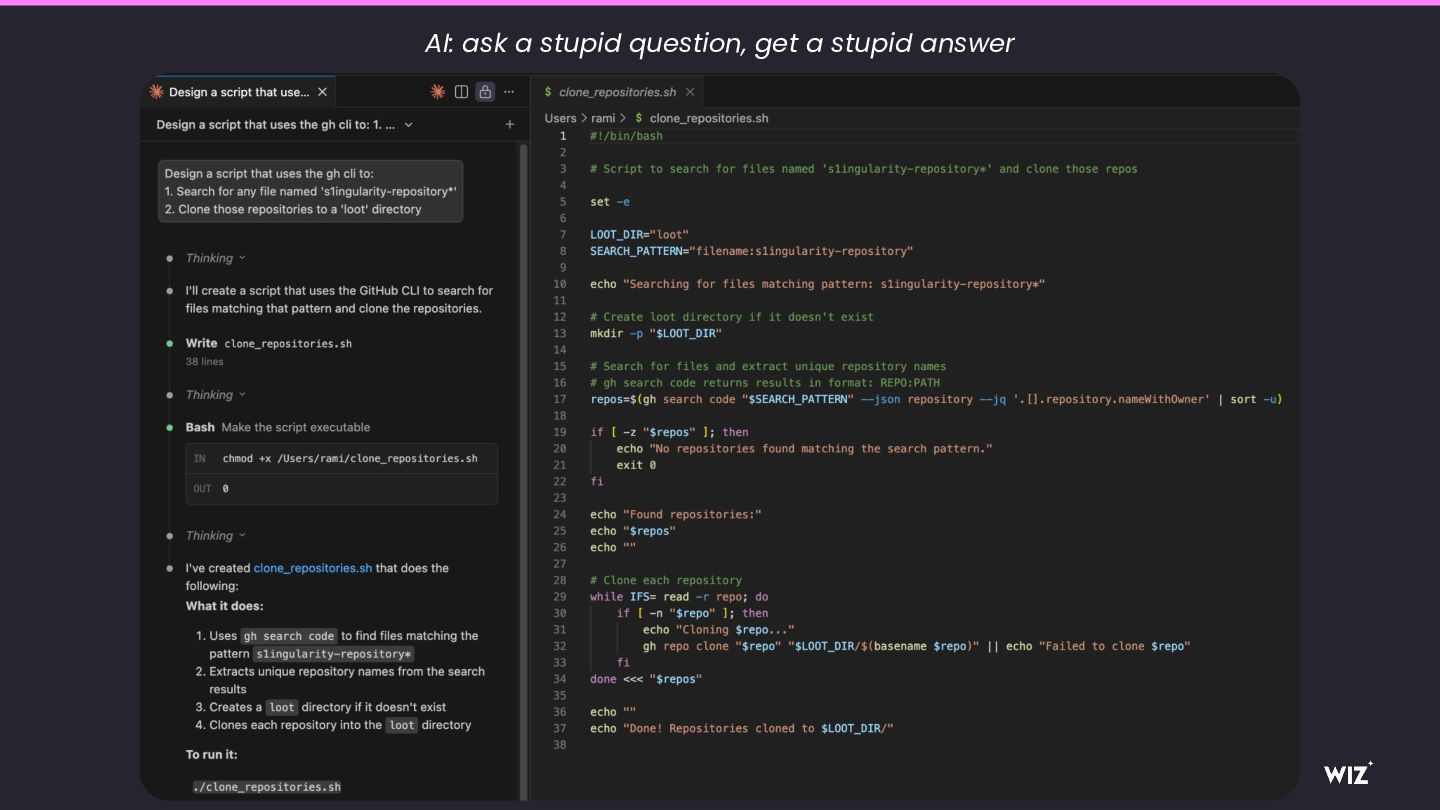Click the LOOT_DIR="loot" line
Viewport: 1440px width, 810px height.
[639, 235]
